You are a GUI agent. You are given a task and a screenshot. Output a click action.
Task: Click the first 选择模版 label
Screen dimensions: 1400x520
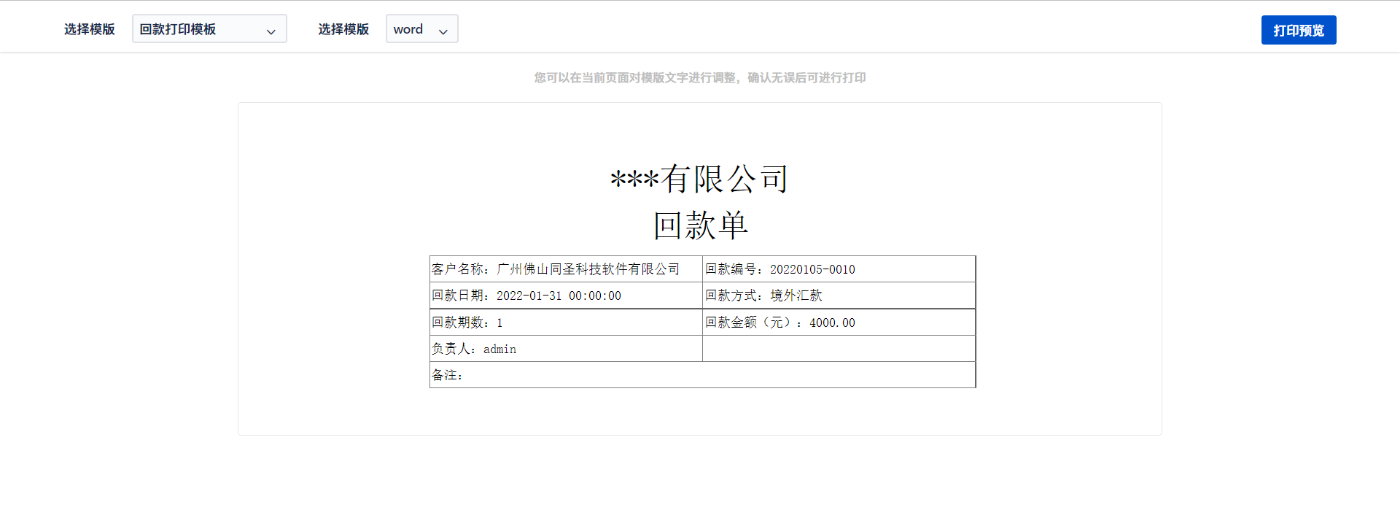pyautogui.click(x=90, y=29)
